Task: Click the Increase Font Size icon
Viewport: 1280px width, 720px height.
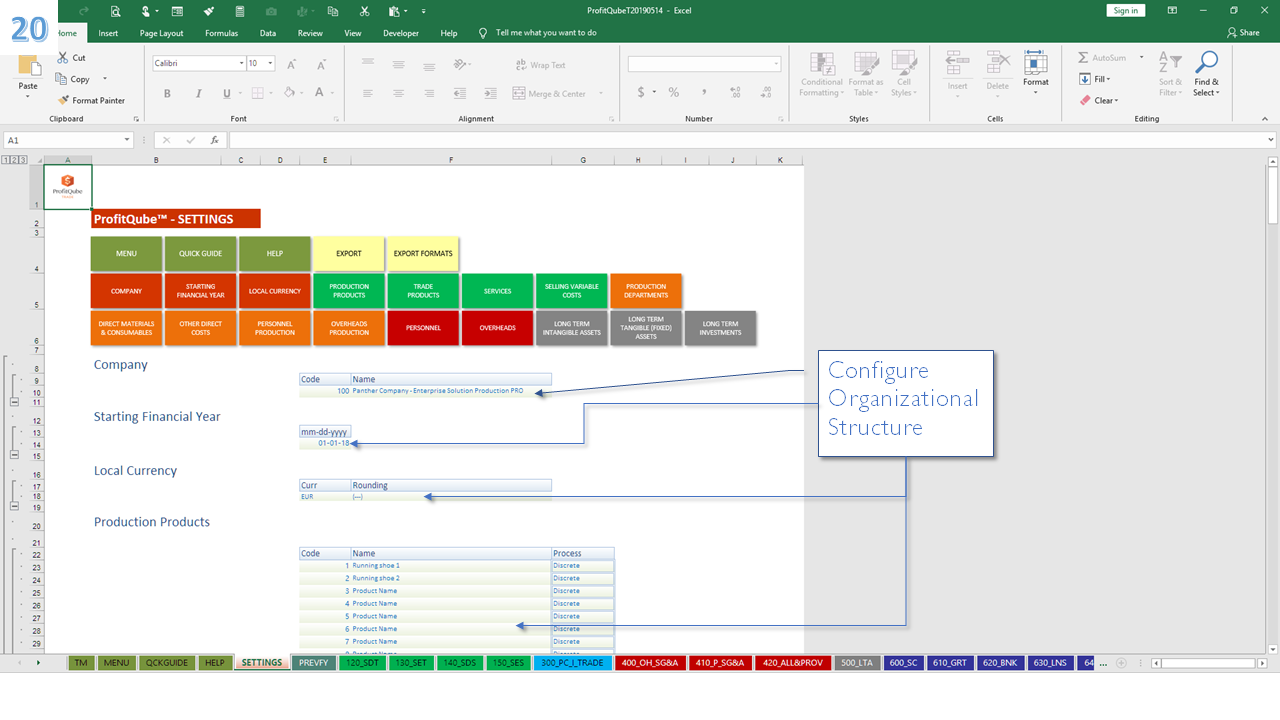Action: [291, 64]
